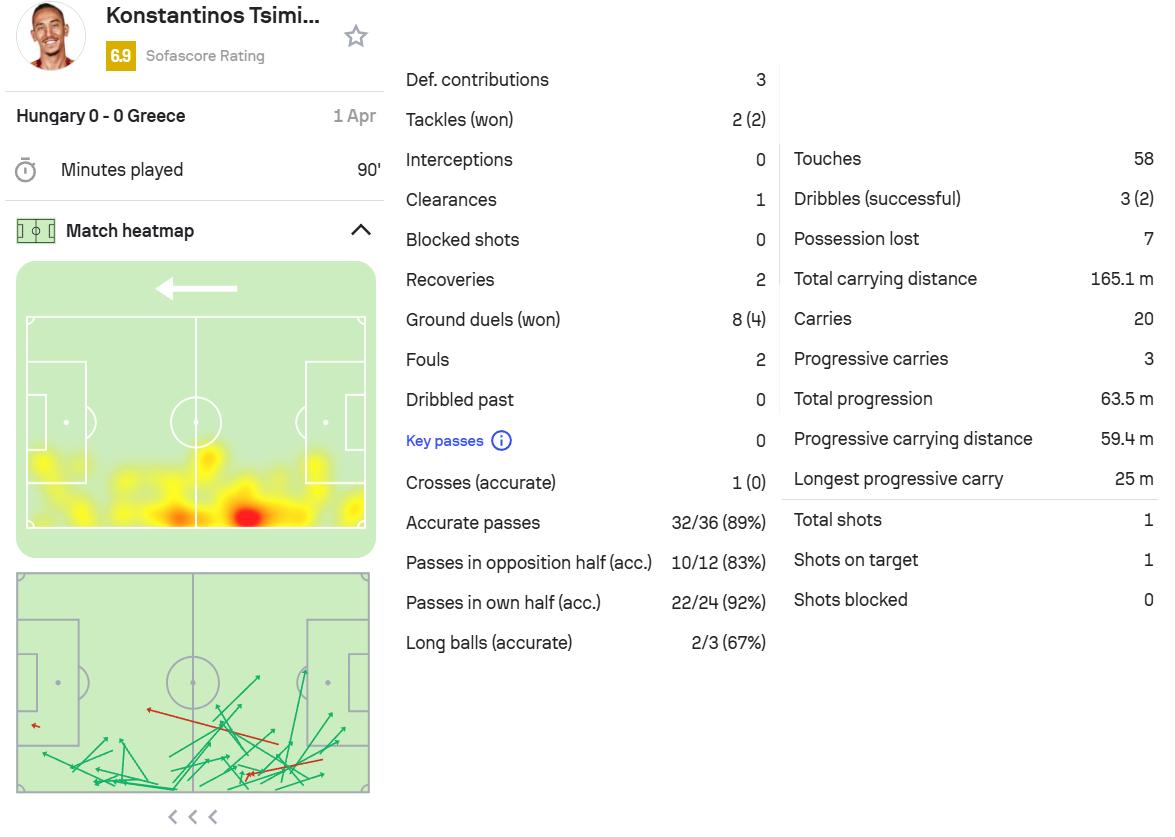Click the player profile photo
Viewport: 1175px width, 837px height.
pyautogui.click(x=51, y=36)
